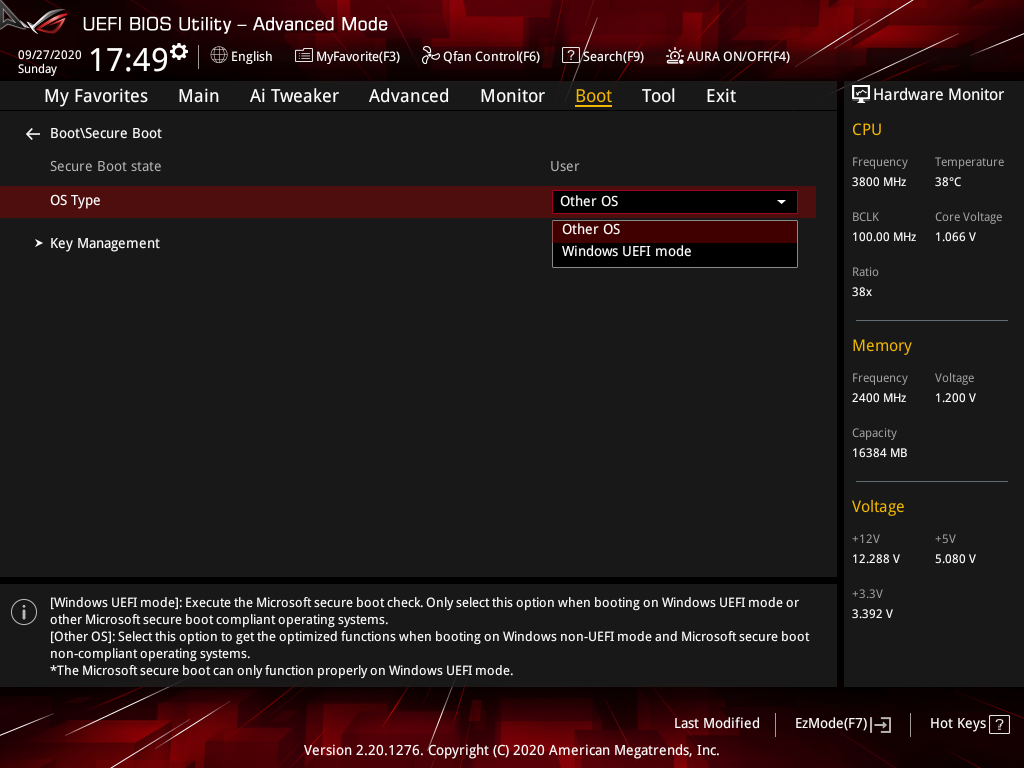
Task: Click the Qfan fan icon
Action: point(430,56)
